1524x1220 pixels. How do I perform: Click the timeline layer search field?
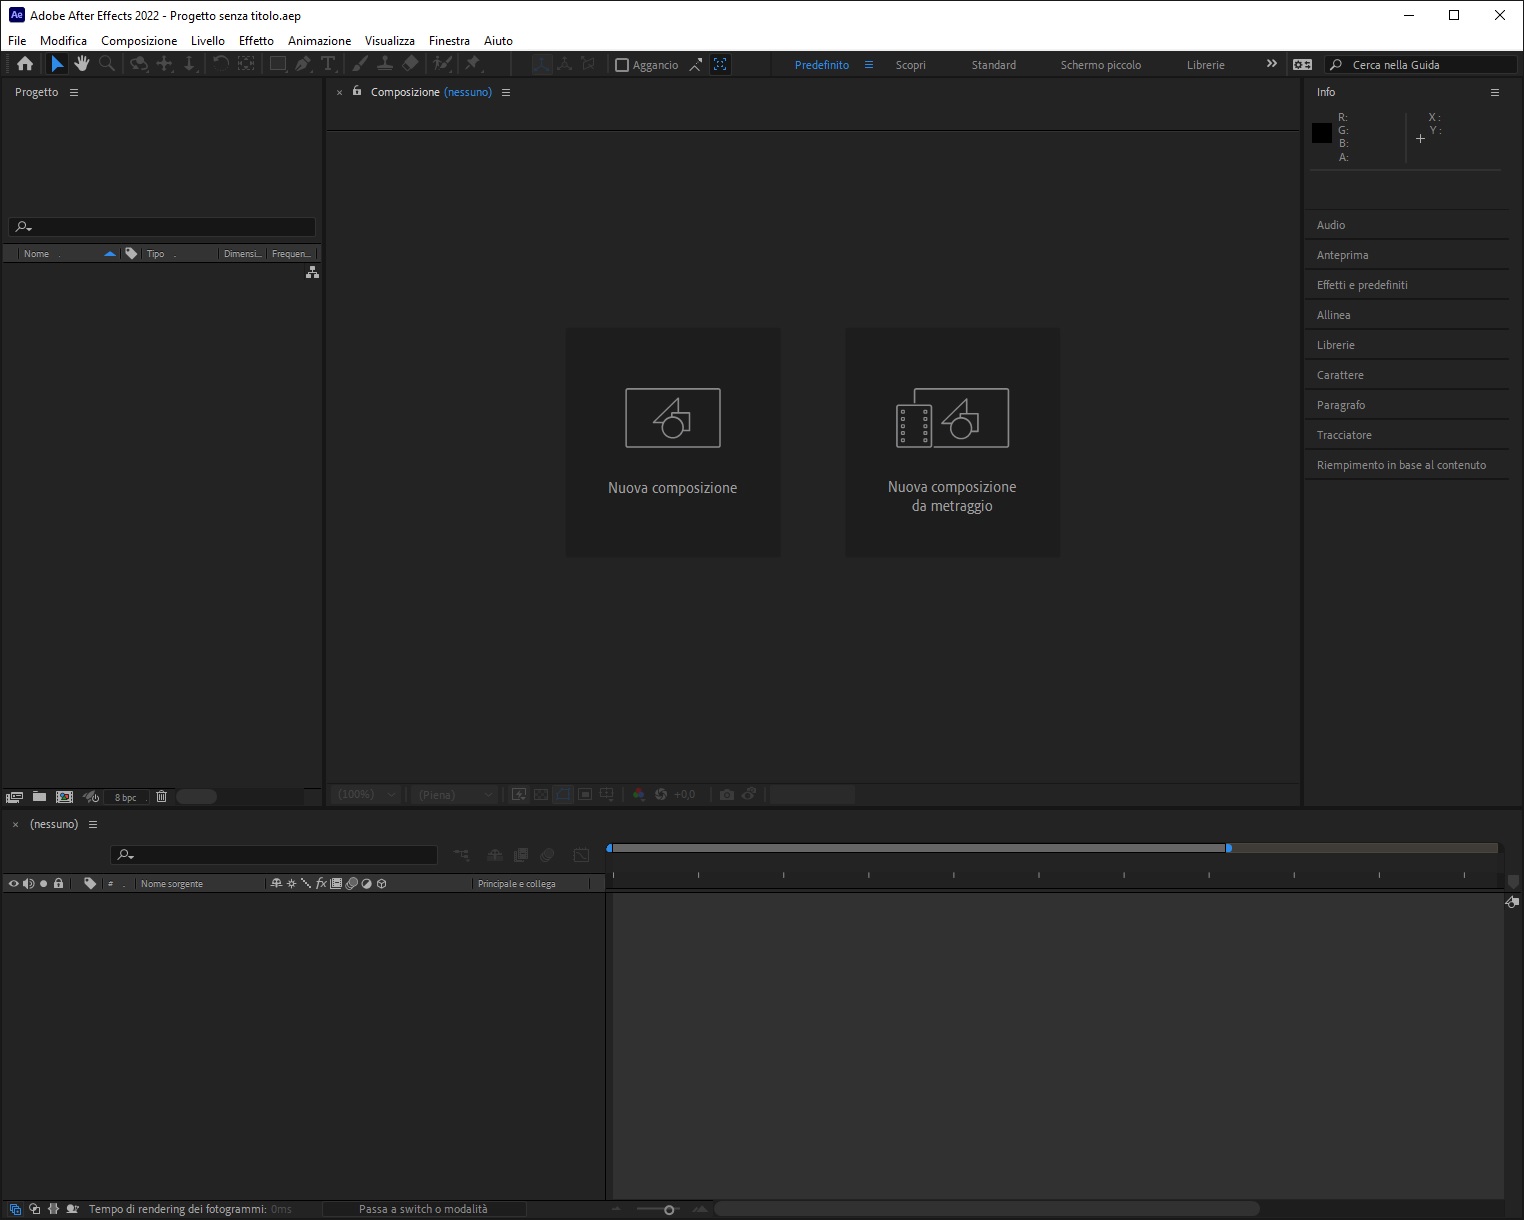click(274, 855)
